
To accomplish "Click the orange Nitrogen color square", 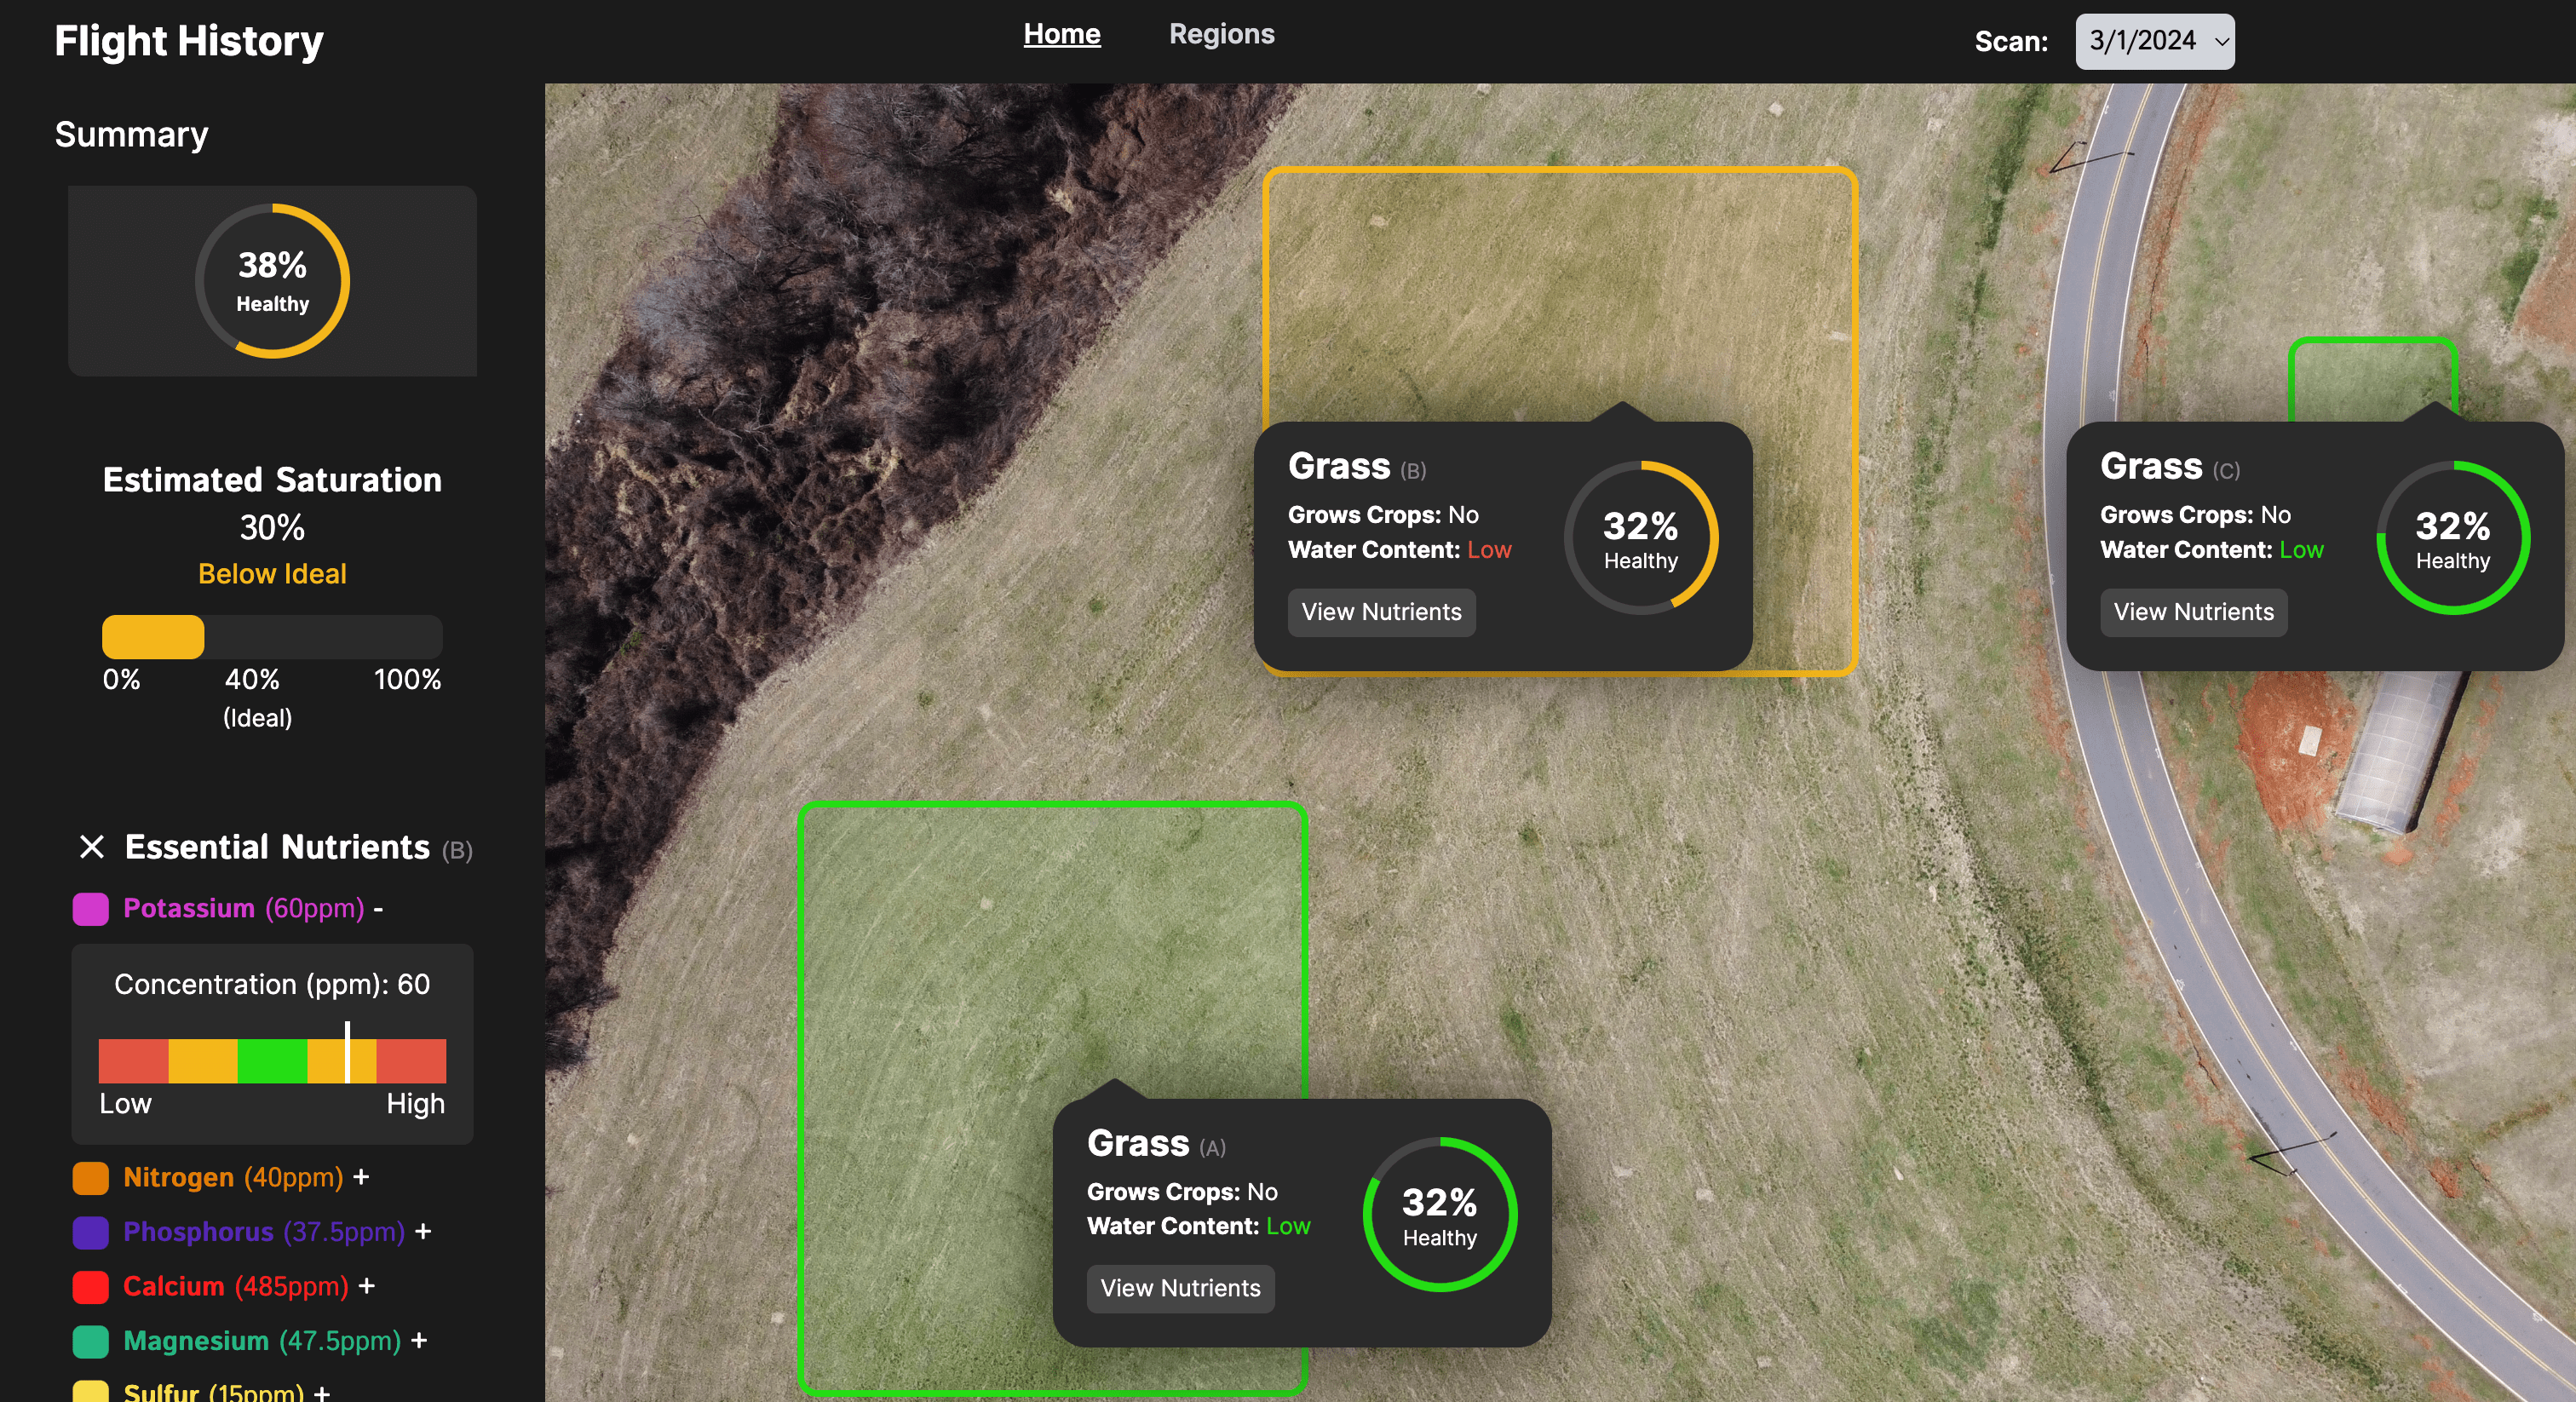I will click(x=90, y=1178).
